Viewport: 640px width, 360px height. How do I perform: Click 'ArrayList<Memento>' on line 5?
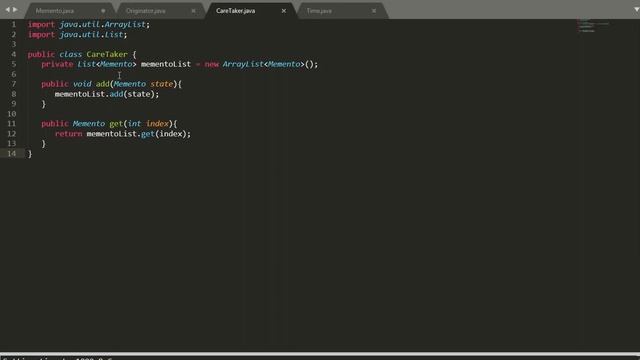pyautogui.click(x=264, y=64)
